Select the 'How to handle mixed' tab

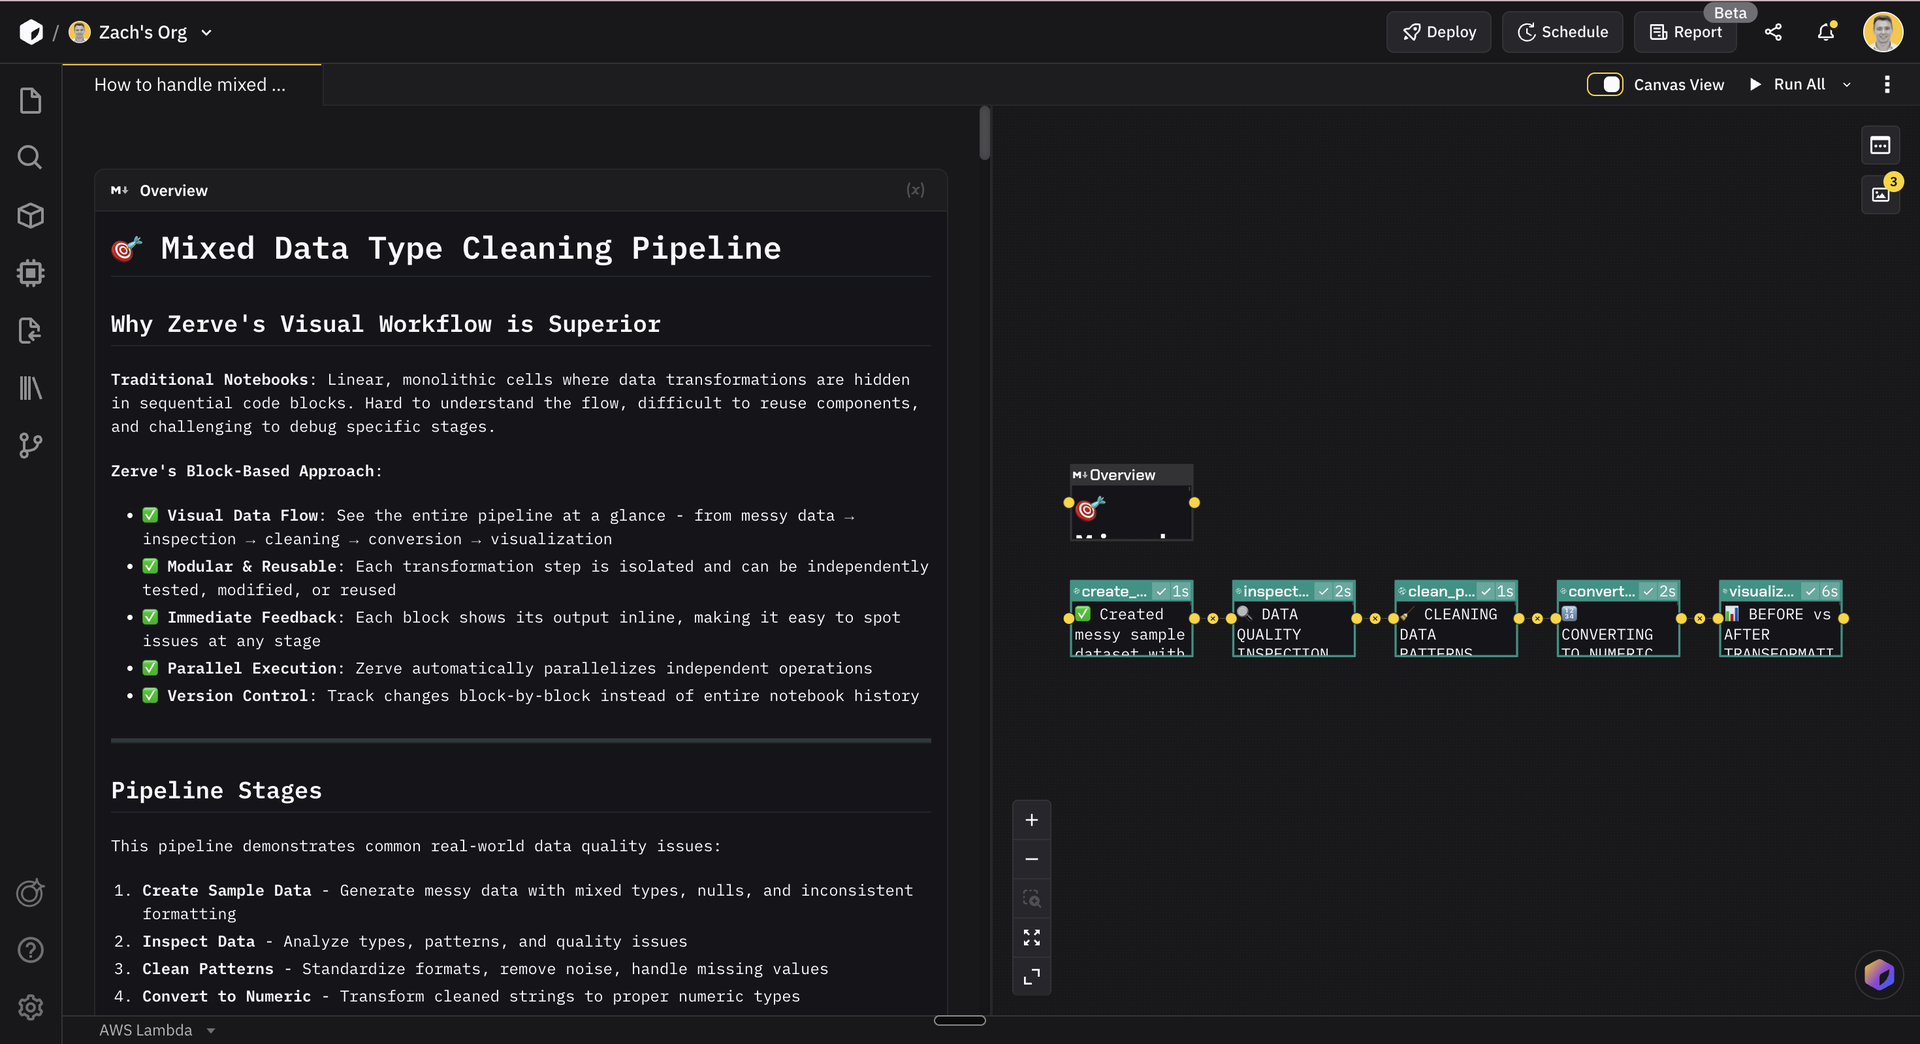(x=189, y=84)
